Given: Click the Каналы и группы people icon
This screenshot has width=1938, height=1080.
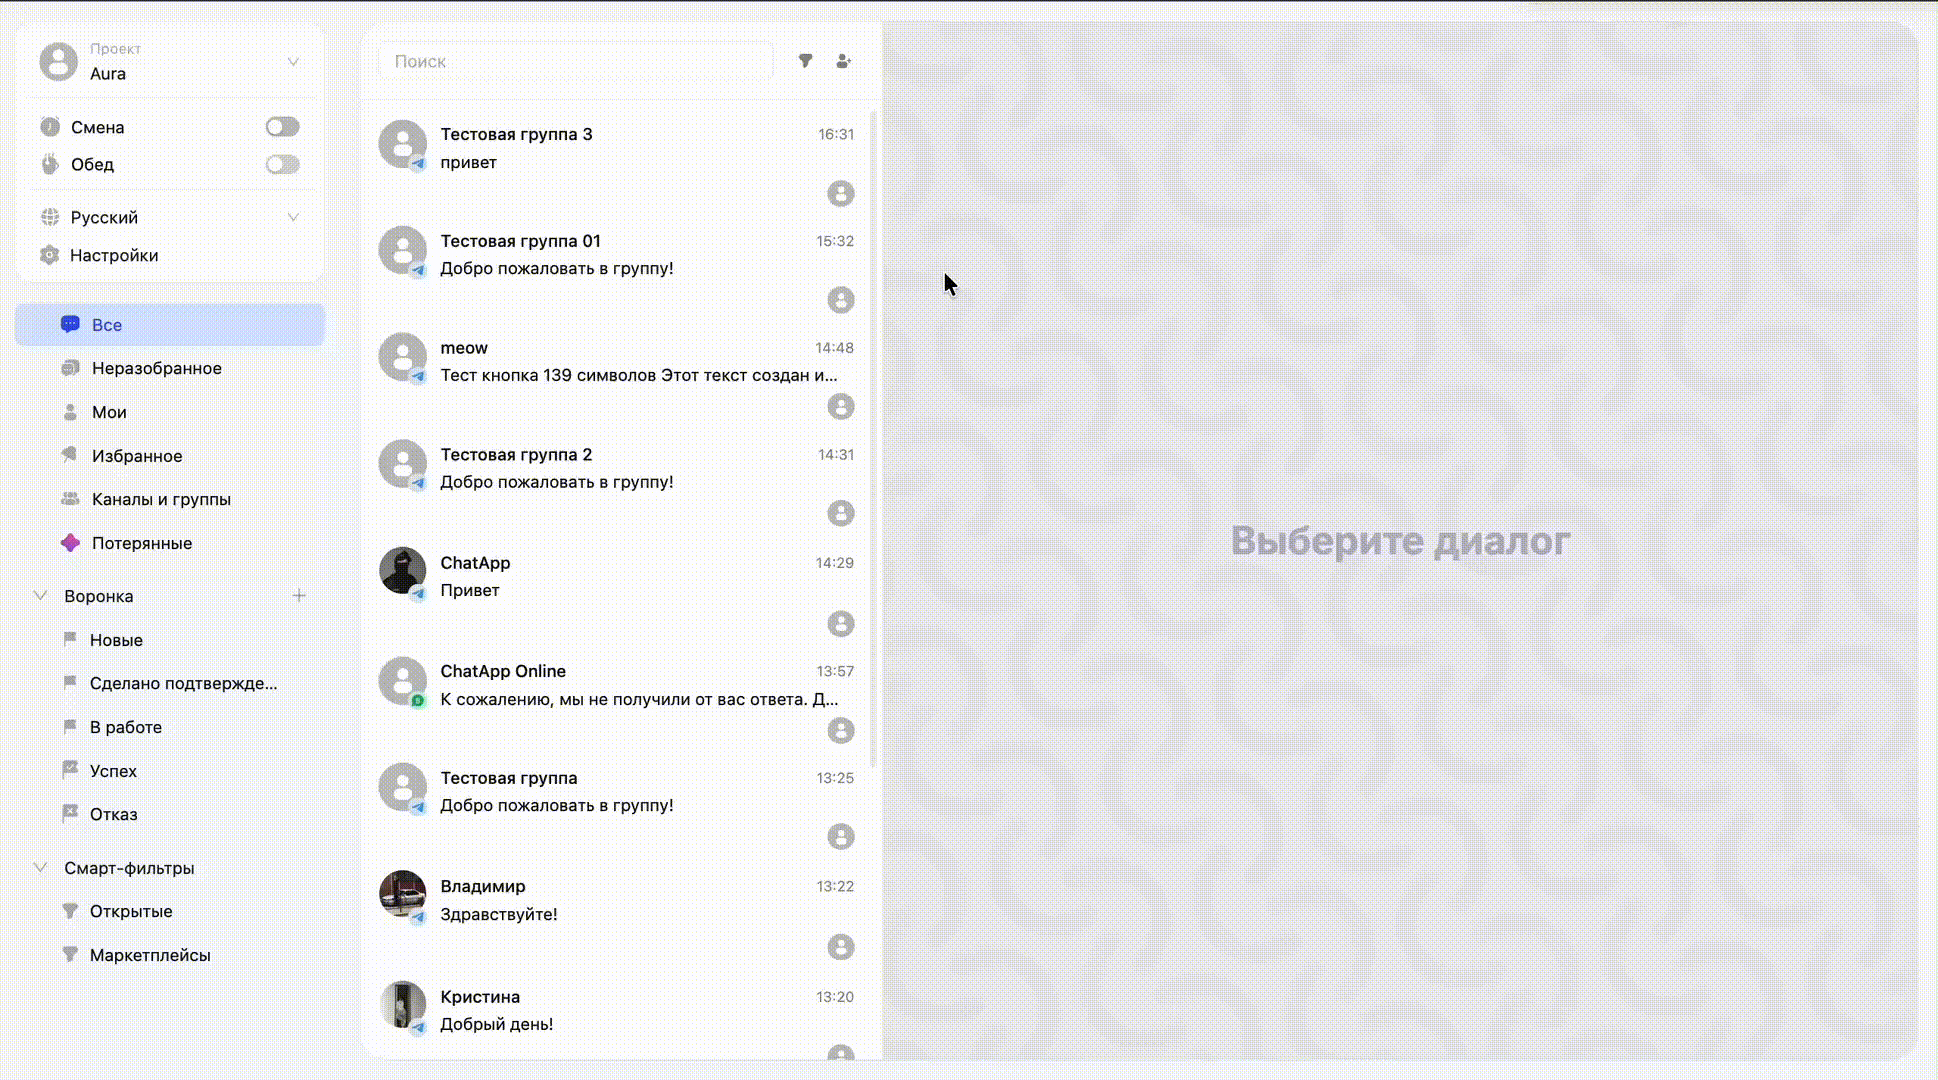Looking at the screenshot, I should click(x=70, y=499).
